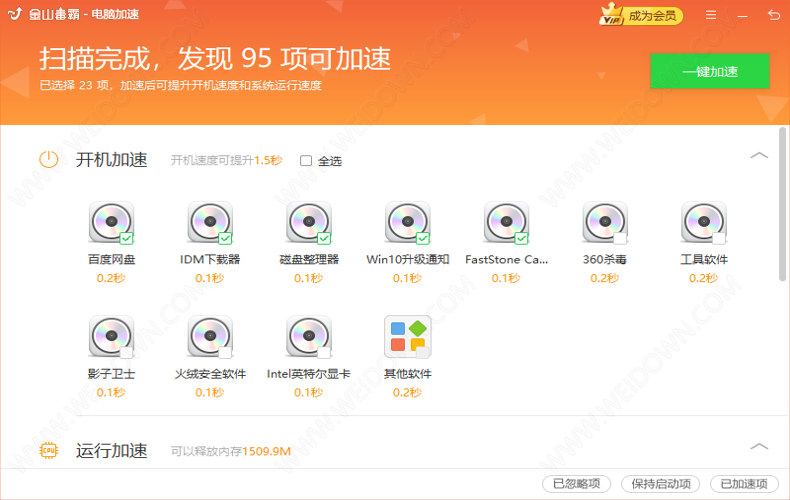The width and height of the screenshot is (790, 500).
Task: Click the FastStone Capture disc icon
Action: 506,222
